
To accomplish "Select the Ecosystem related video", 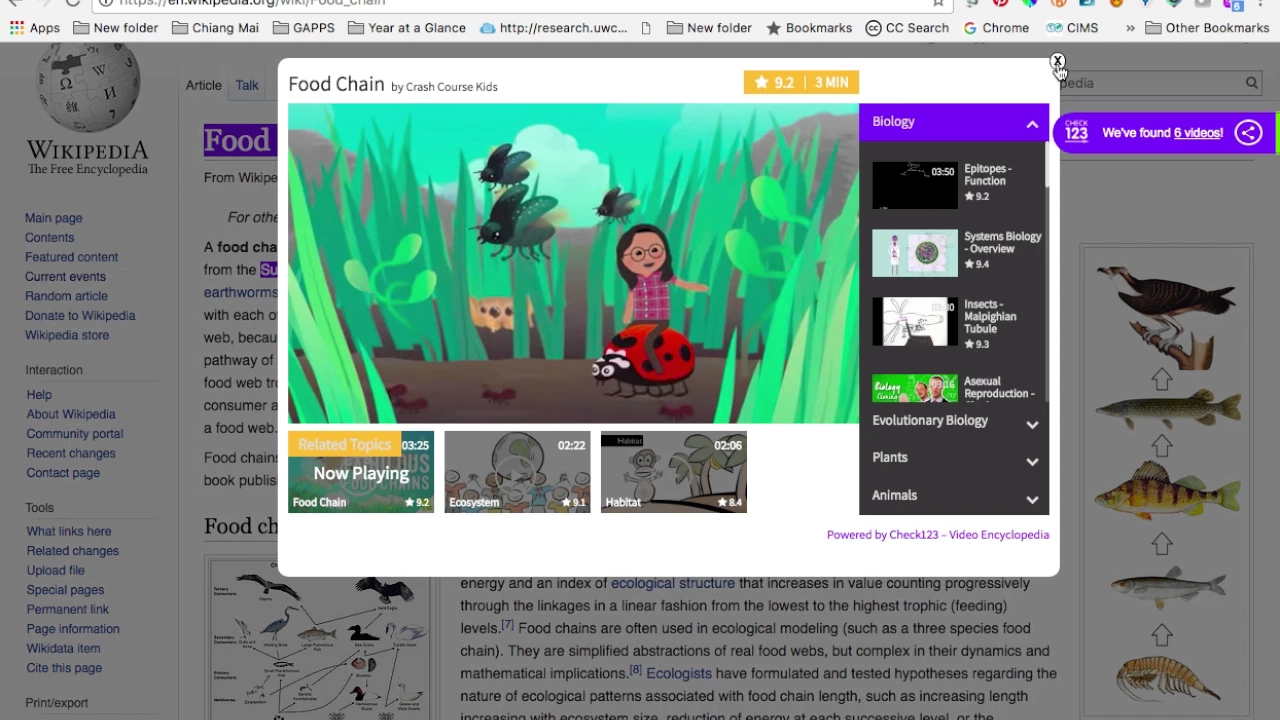I will (x=517, y=472).
